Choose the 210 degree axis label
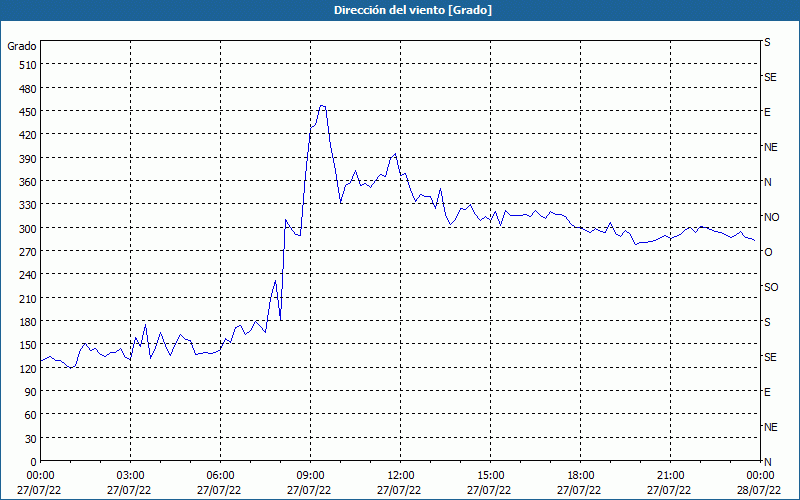 click(29, 298)
